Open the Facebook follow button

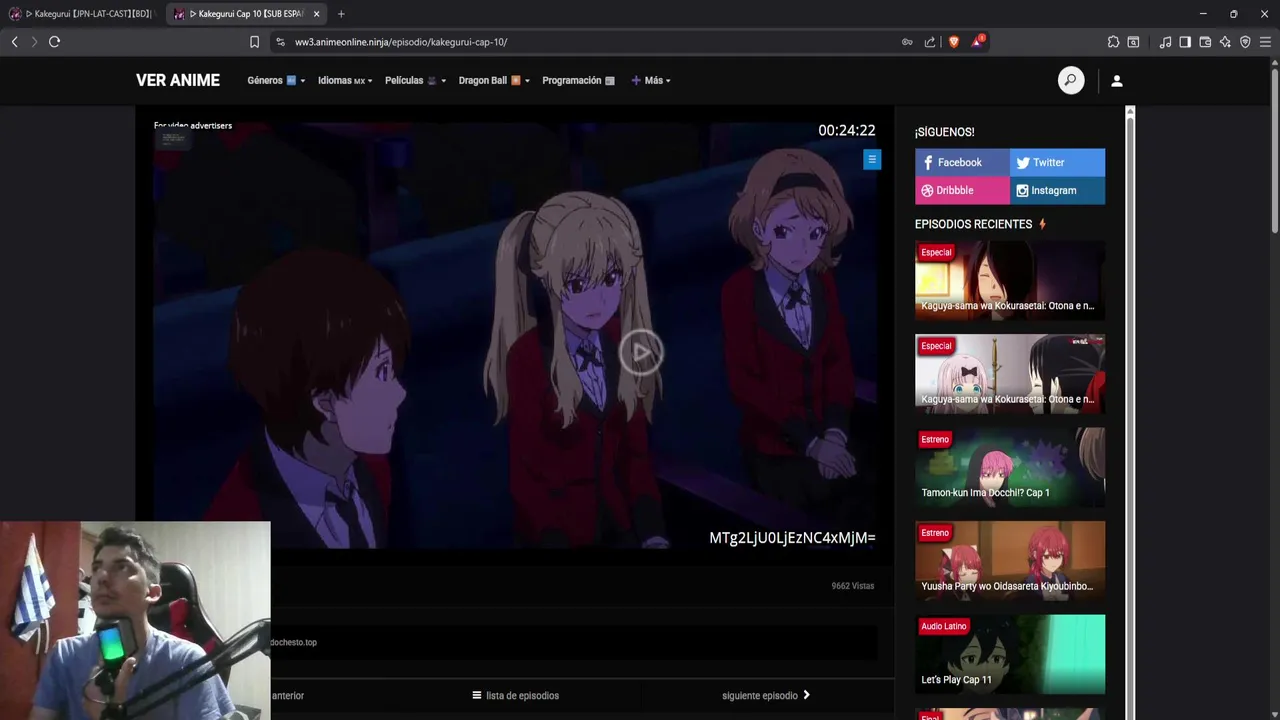[962, 162]
